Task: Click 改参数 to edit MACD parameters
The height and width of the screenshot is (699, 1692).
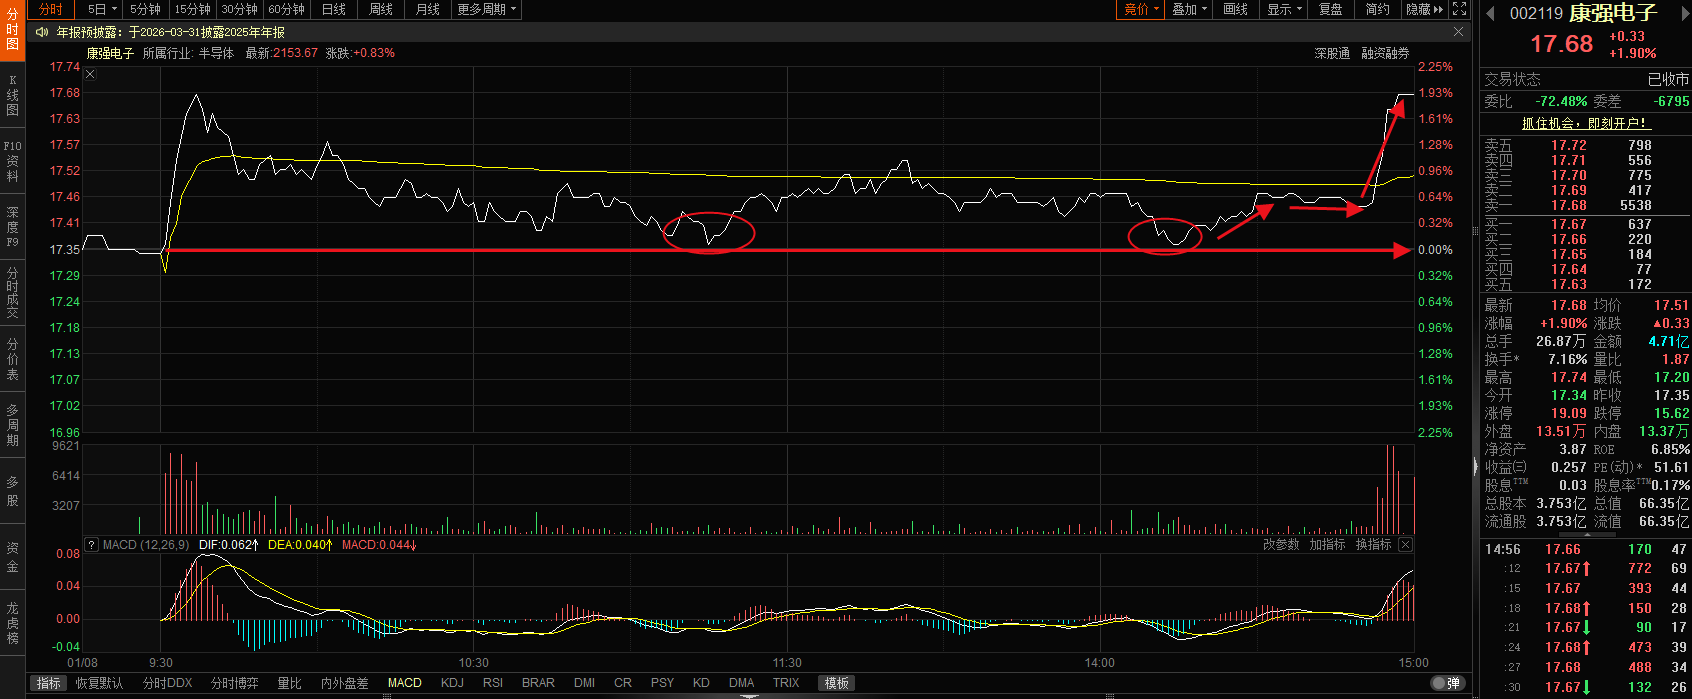Action: tap(1281, 545)
